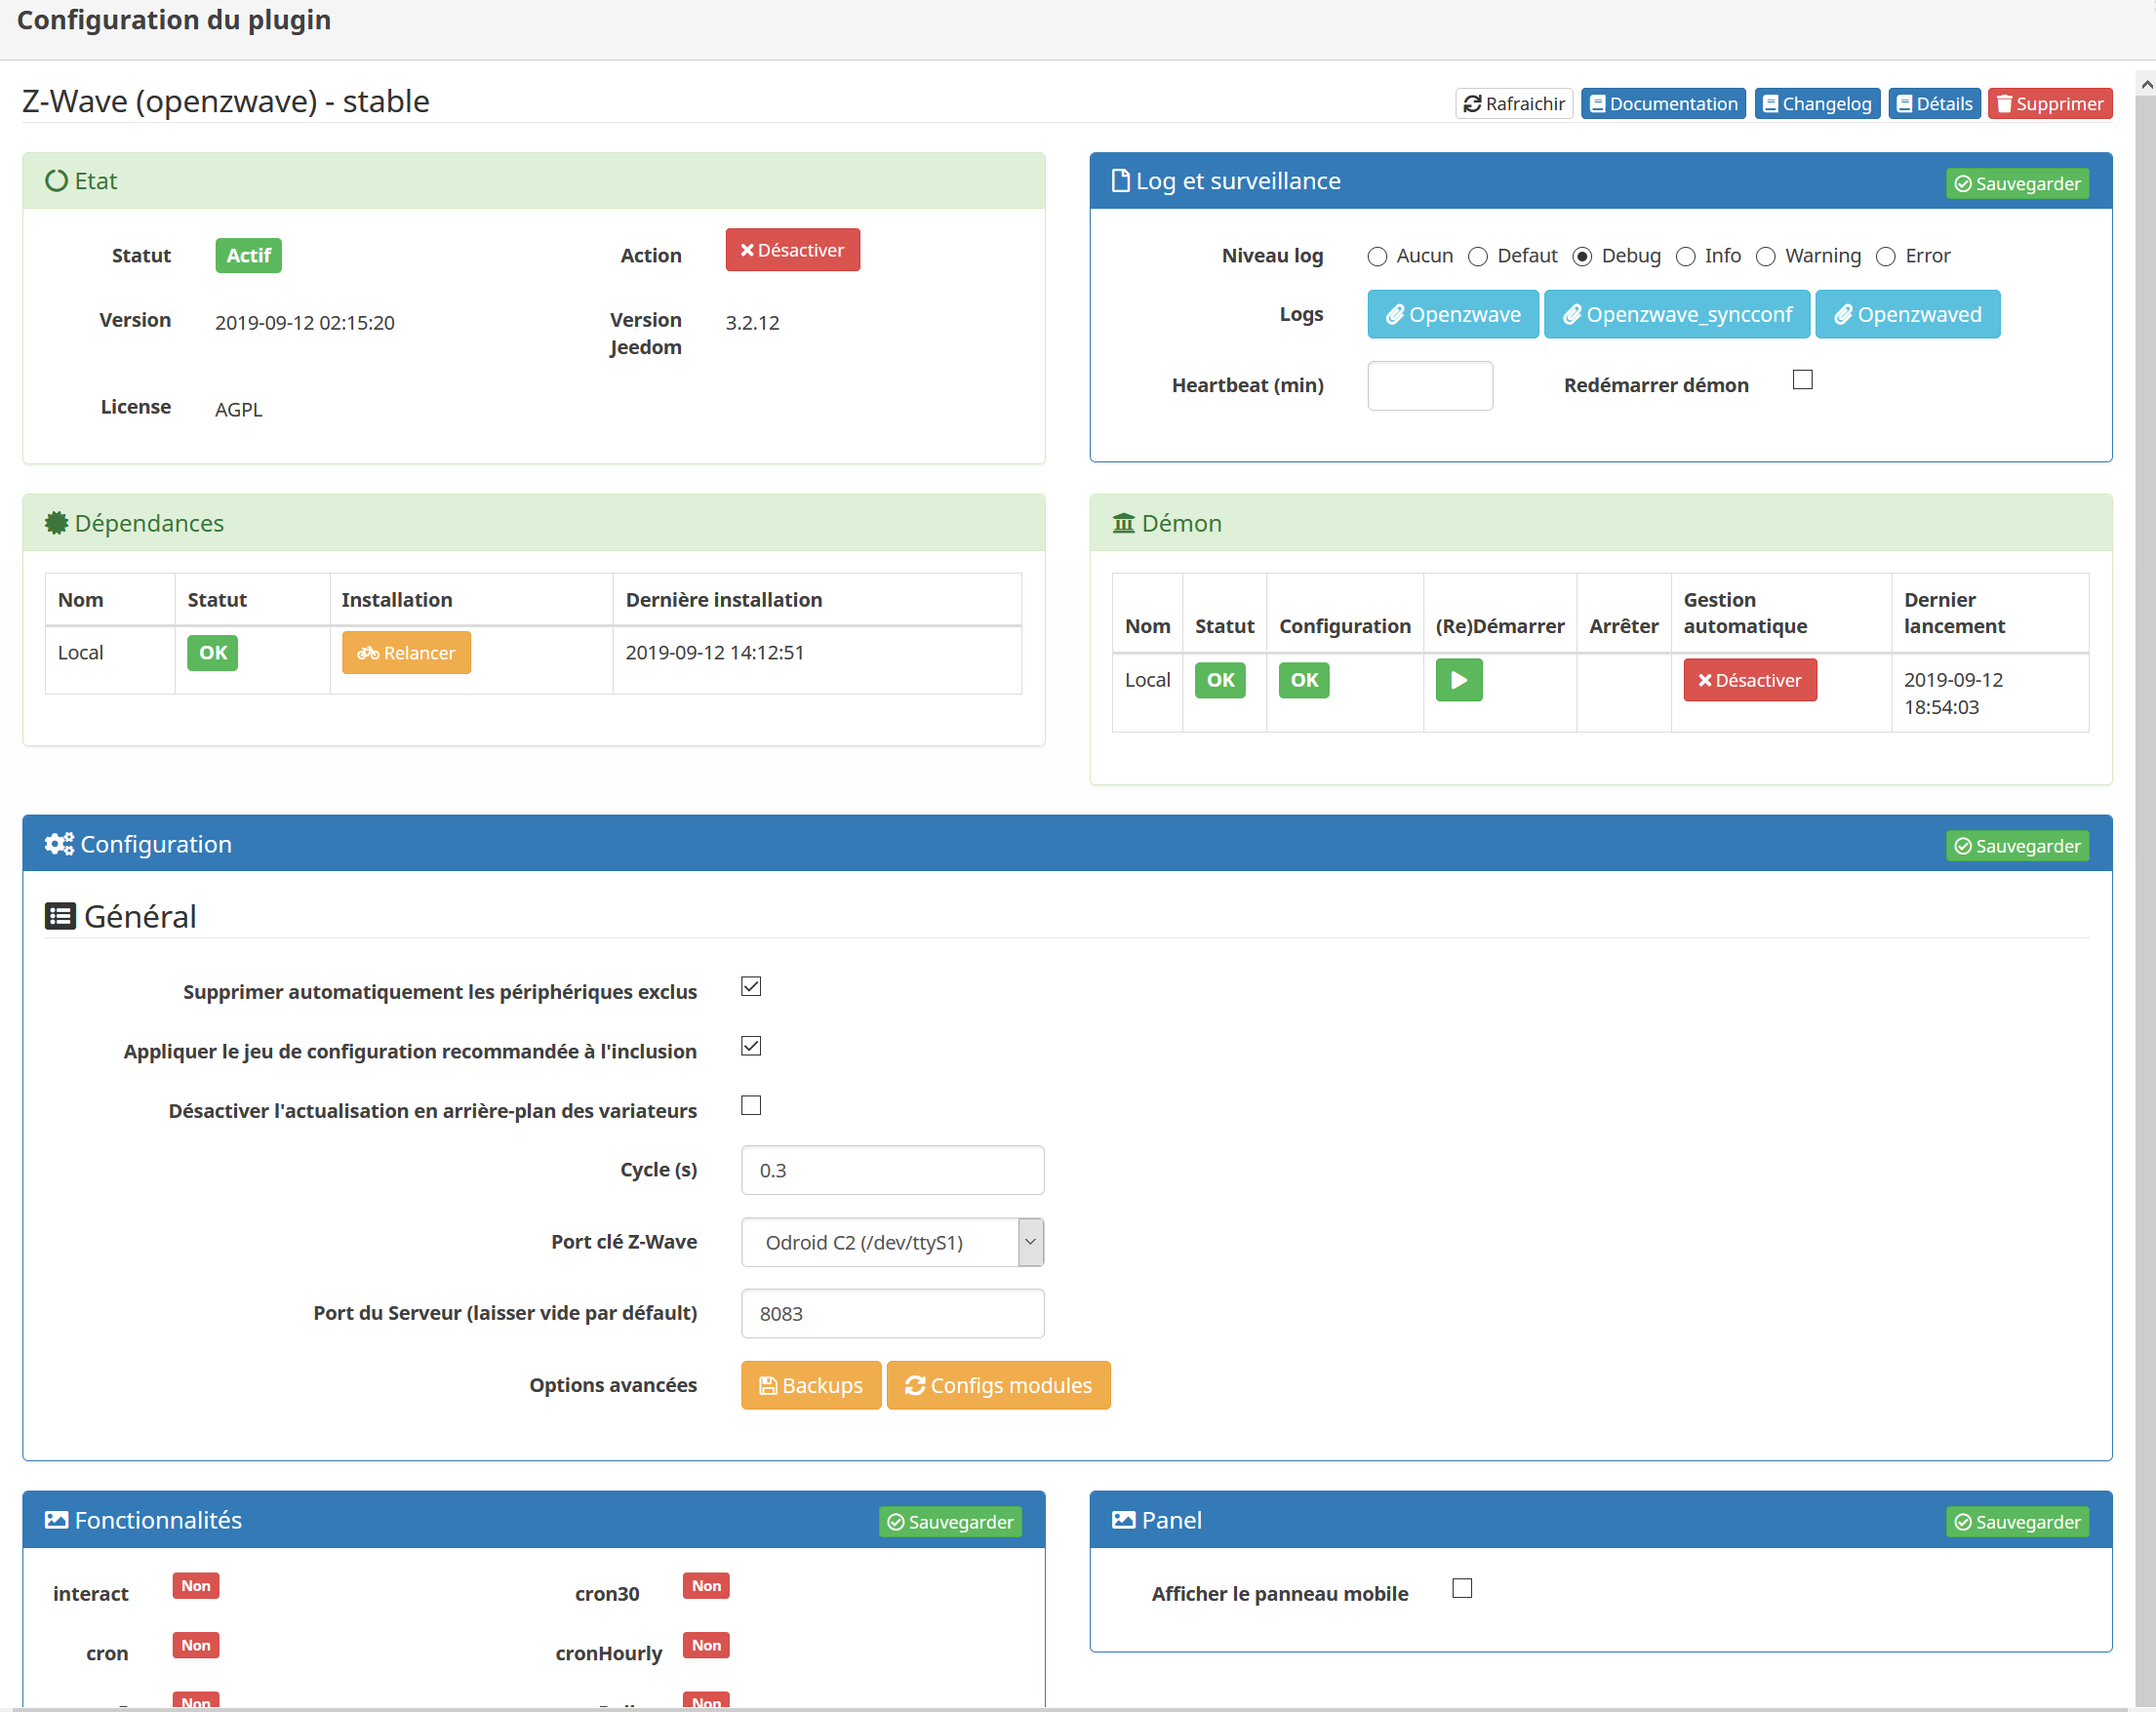The width and height of the screenshot is (2156, 1712).
Task: Click the Fonctionnalités picture icon
Action: pos(57,1521)
